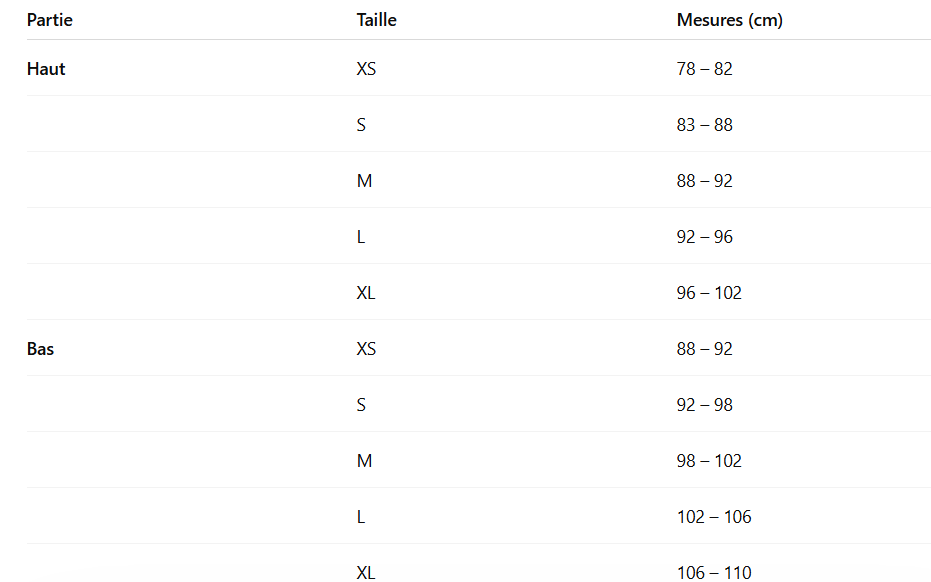This screenshot has width=931, height=582.
Task: Click the M size in Haut section
Action: [364, 181]
